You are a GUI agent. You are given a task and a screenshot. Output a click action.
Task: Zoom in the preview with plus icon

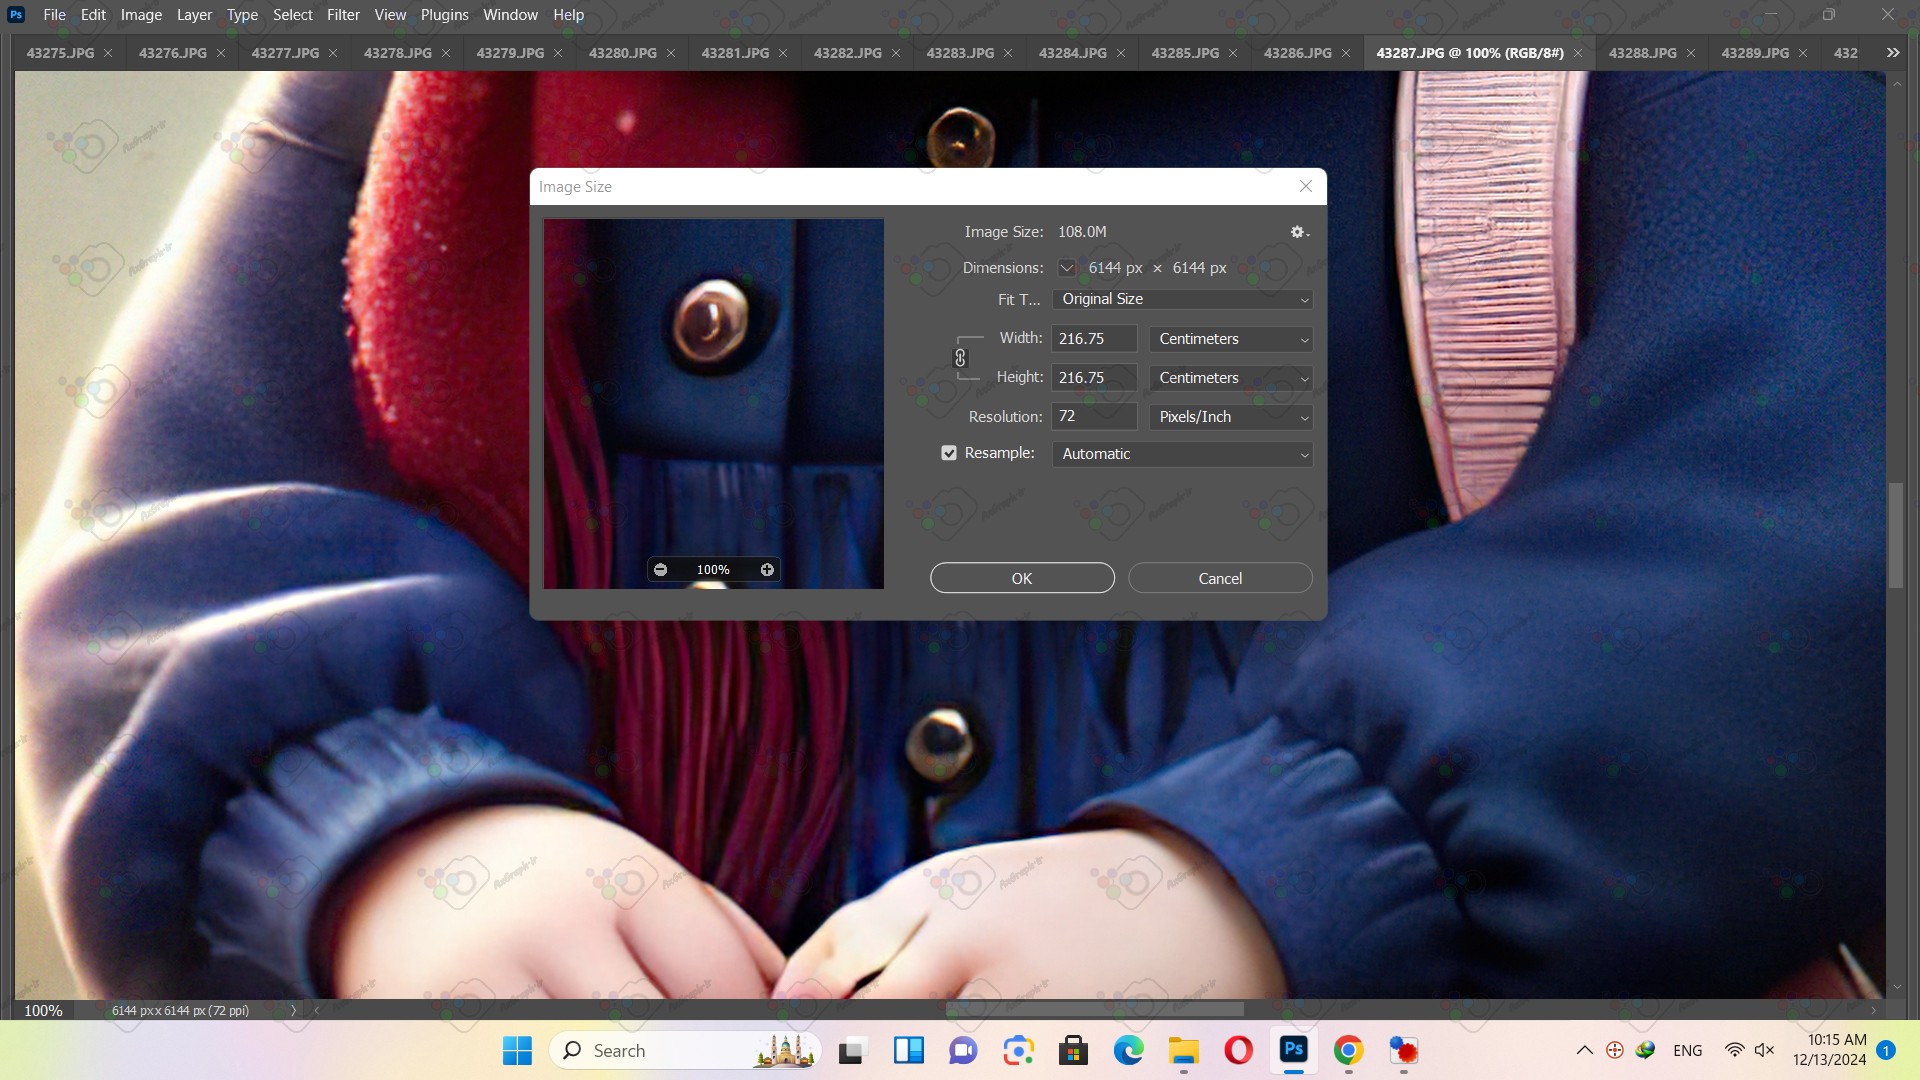[767, 570]
